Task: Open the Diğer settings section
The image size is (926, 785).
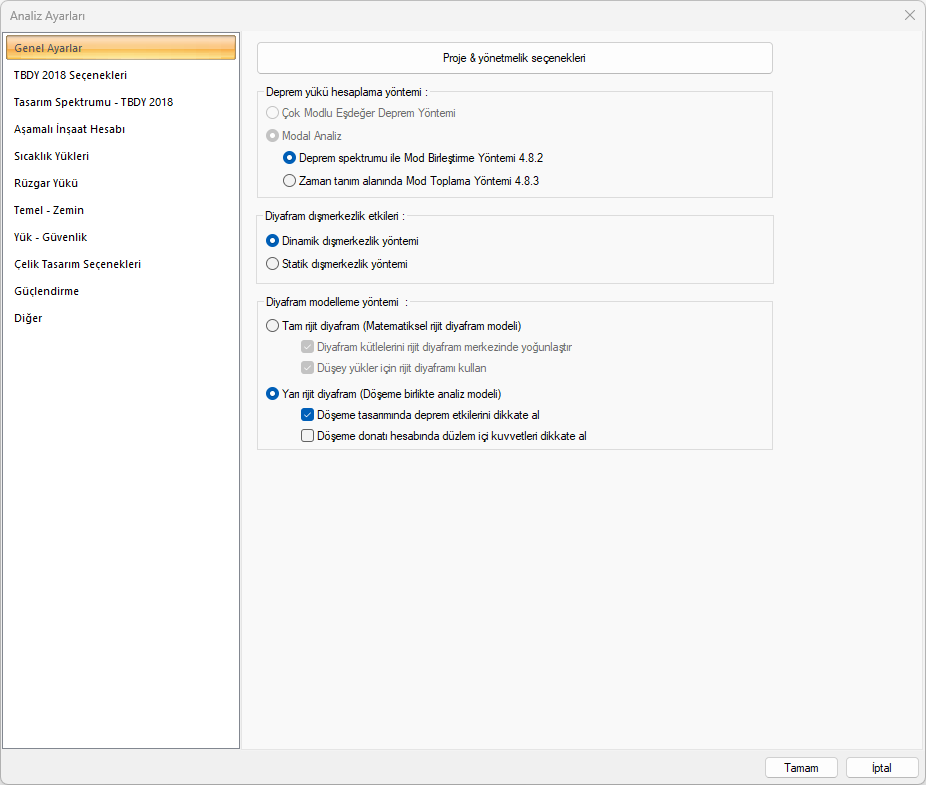Action: pyautogui.click(x=28, y=318)
